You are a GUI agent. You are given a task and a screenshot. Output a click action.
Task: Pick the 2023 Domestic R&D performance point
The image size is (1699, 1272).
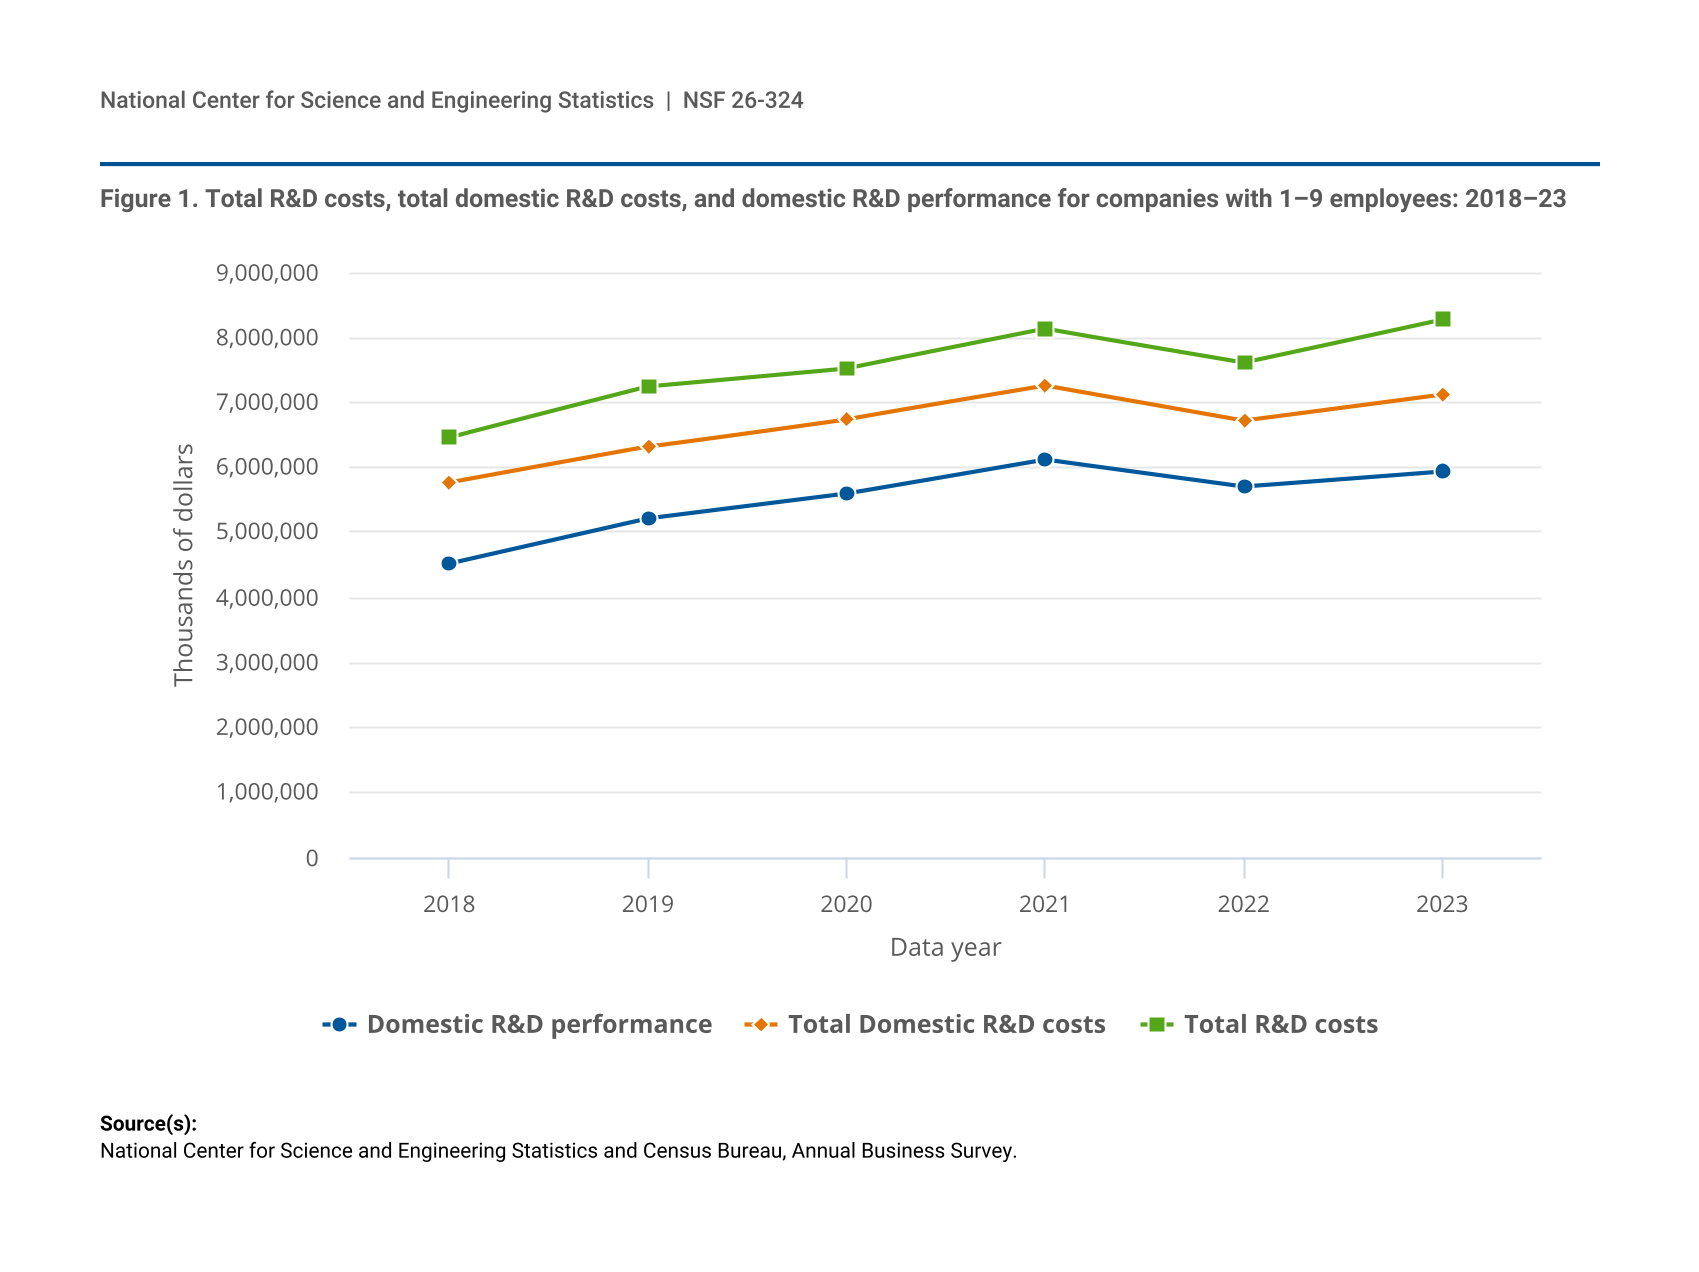pos(1443,471)
